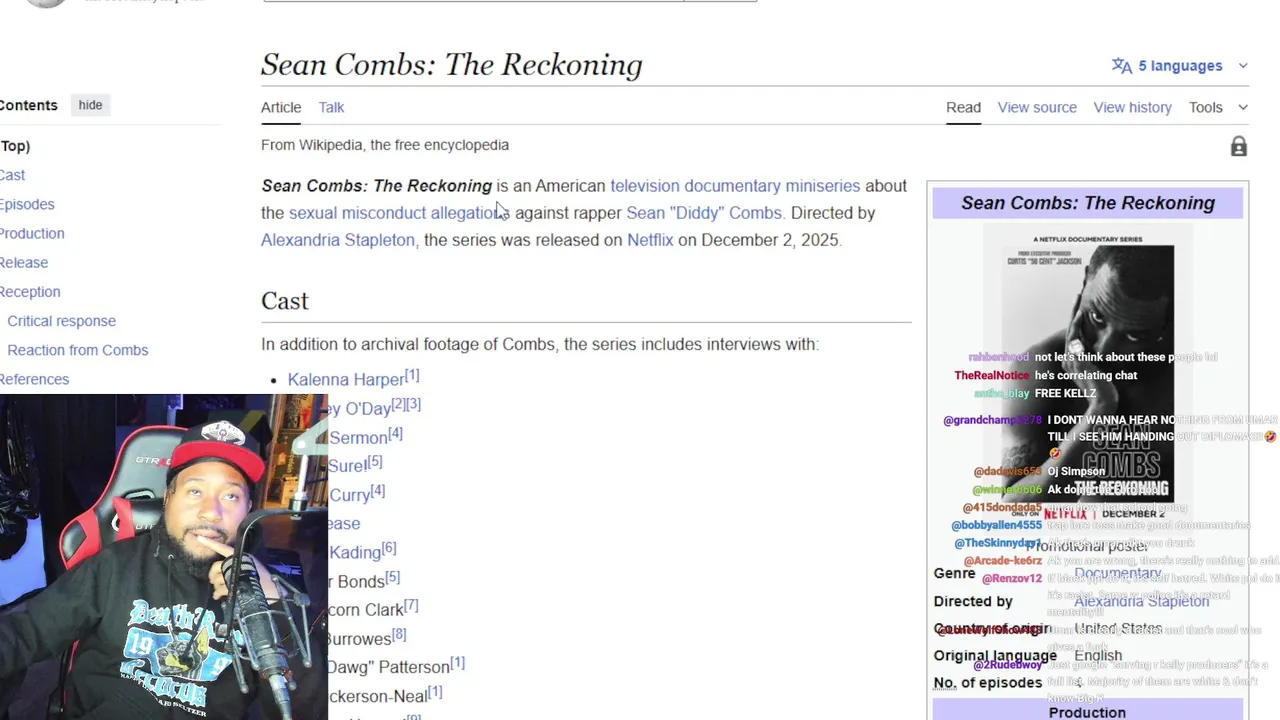Open citation [6] after Kading
The height and width of the screenshot is (720, 1280).
[389, 548]
